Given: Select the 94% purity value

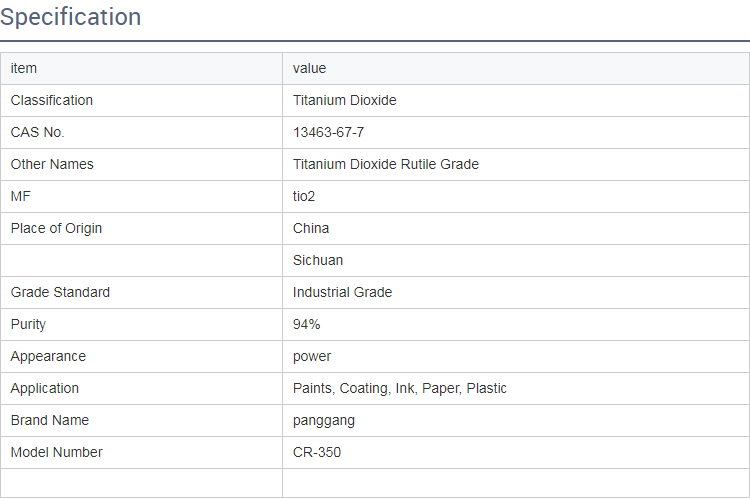Looking at the screenshot, I should pos(306,324).
